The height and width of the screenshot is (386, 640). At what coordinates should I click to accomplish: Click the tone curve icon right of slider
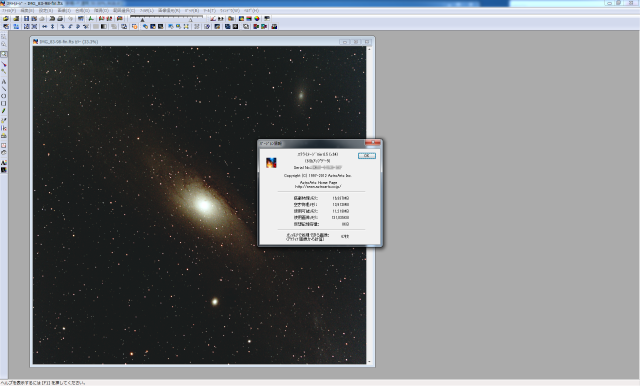click(213, 19)
